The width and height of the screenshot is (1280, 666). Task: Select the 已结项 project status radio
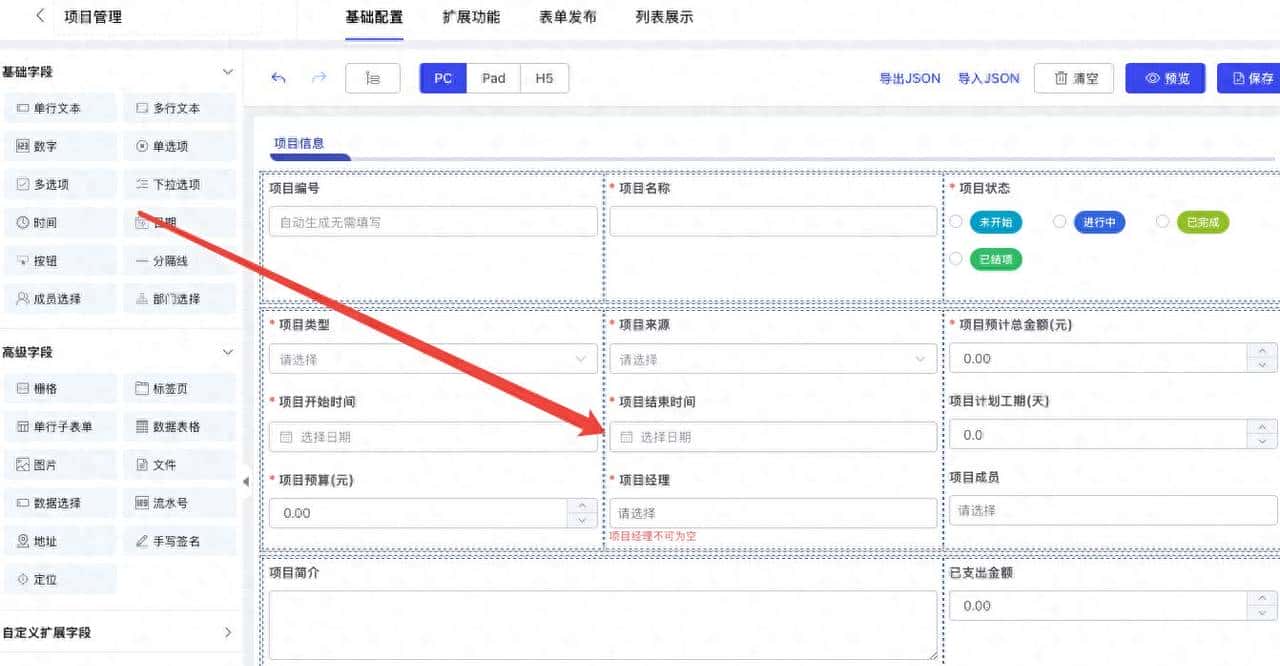coord(957,258)
